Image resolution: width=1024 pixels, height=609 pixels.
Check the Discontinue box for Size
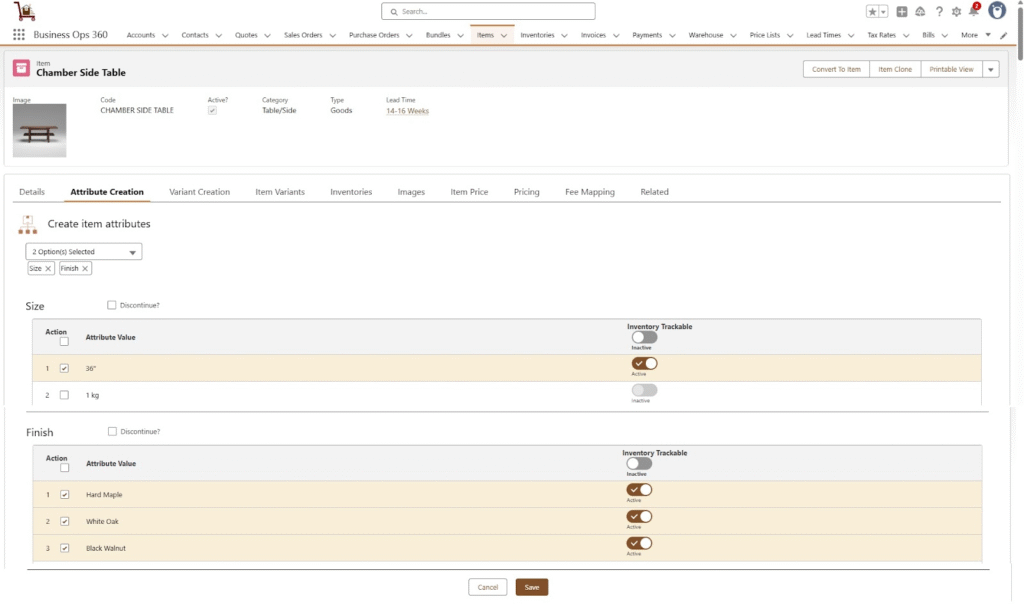point(111,305)
